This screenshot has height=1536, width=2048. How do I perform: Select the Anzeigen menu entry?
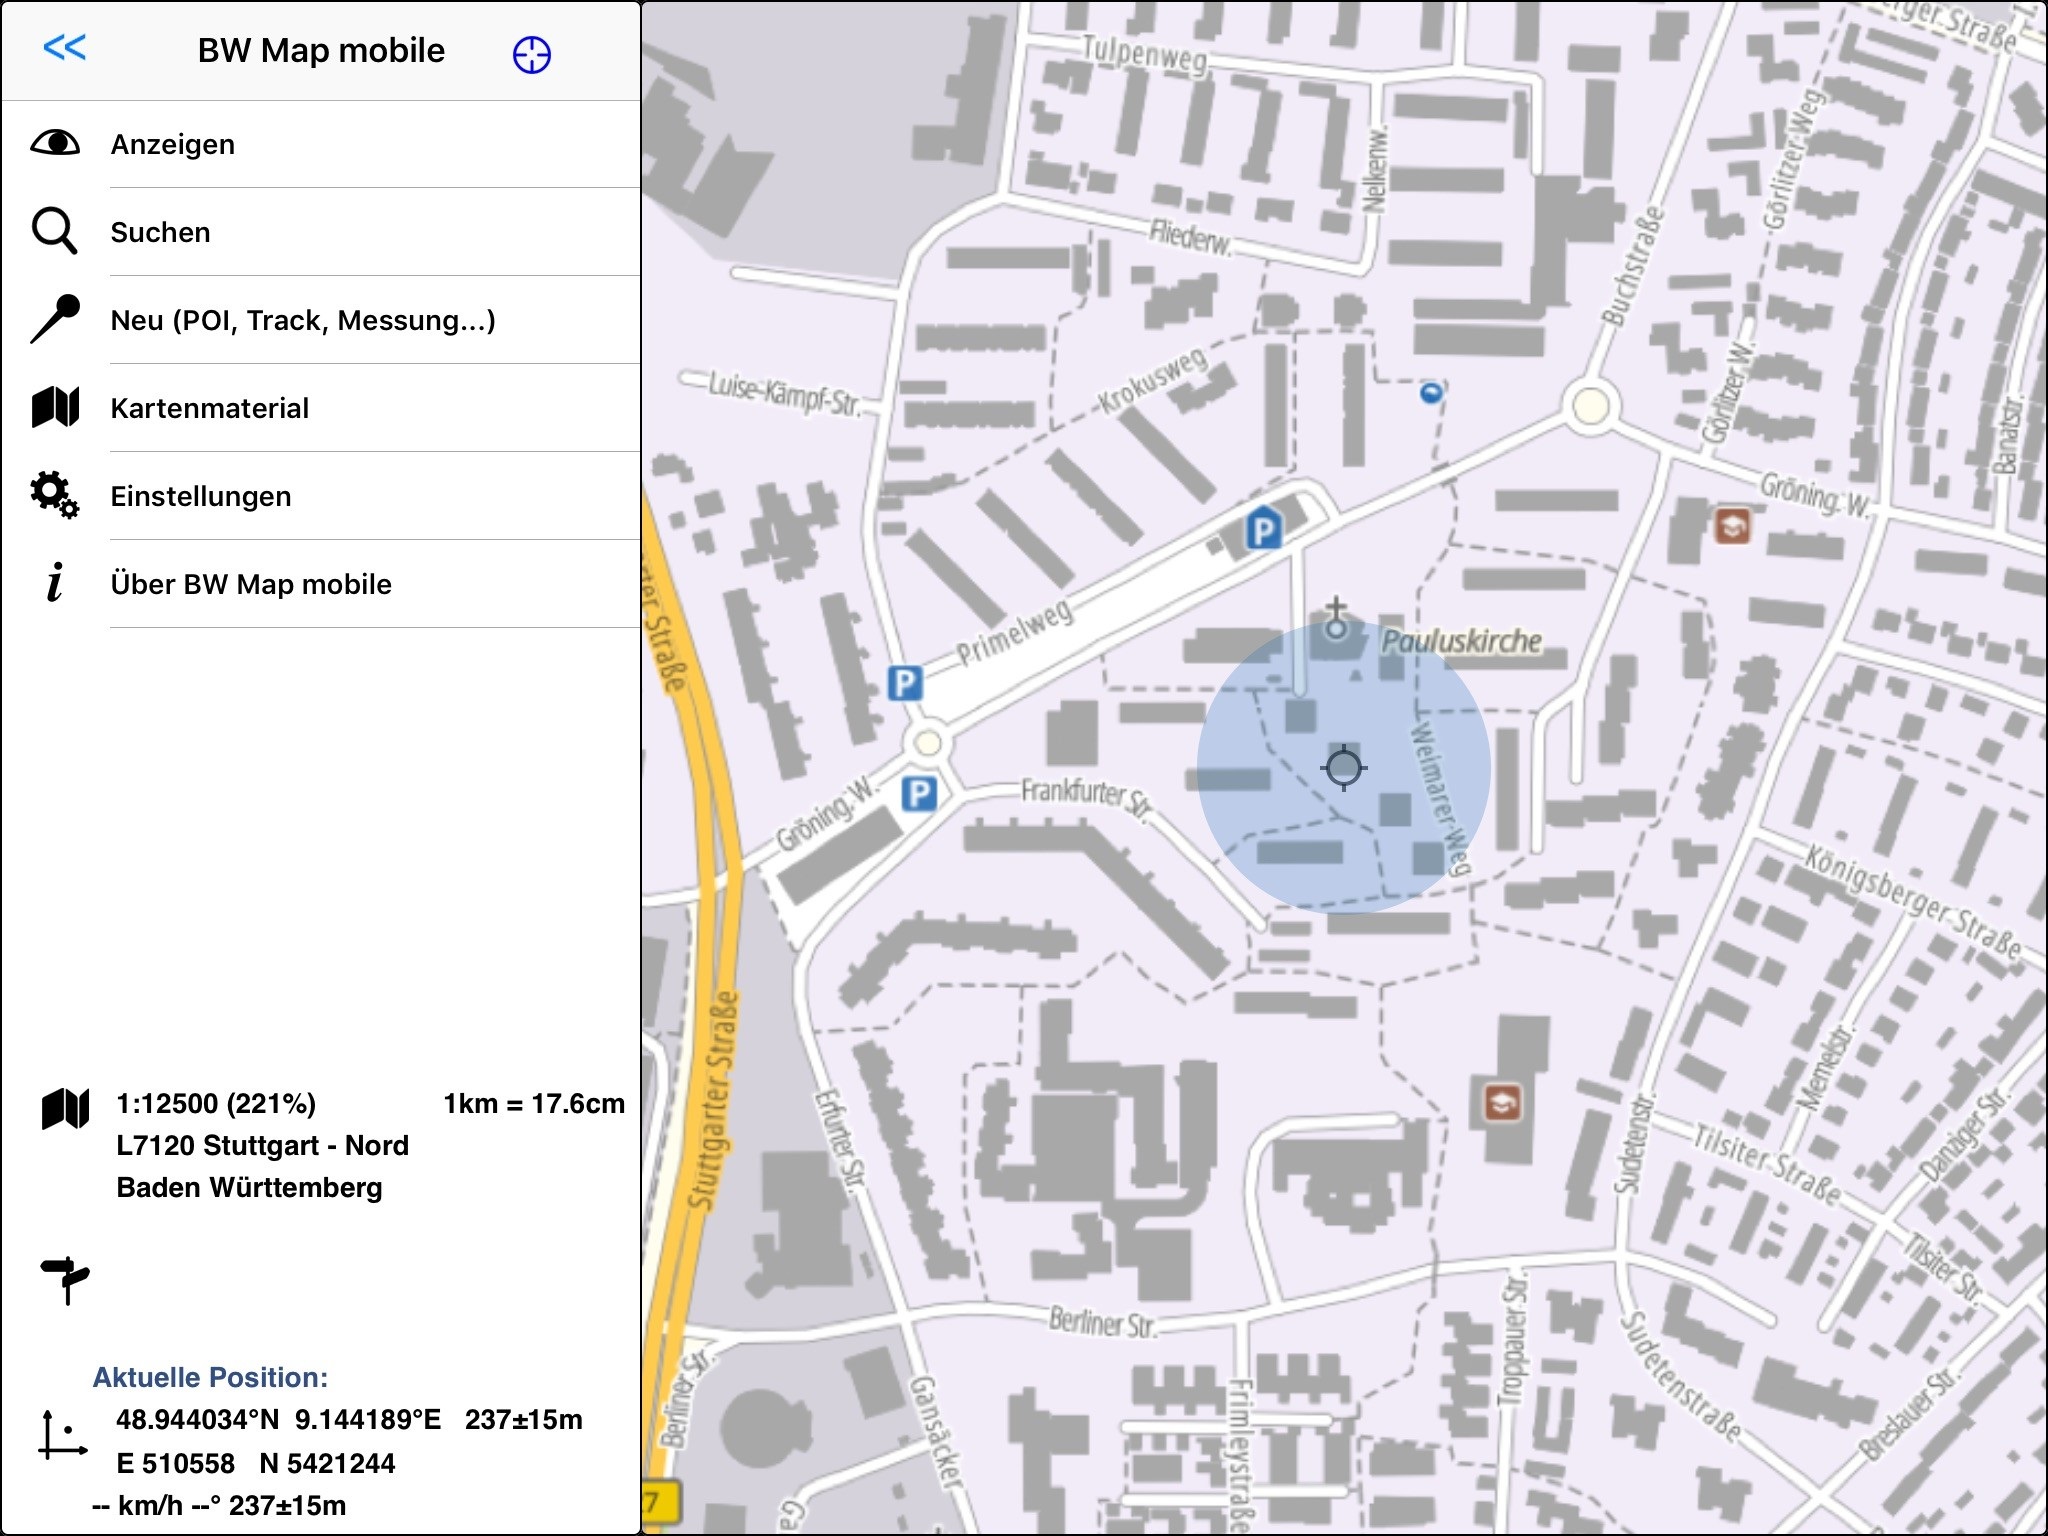172,143
